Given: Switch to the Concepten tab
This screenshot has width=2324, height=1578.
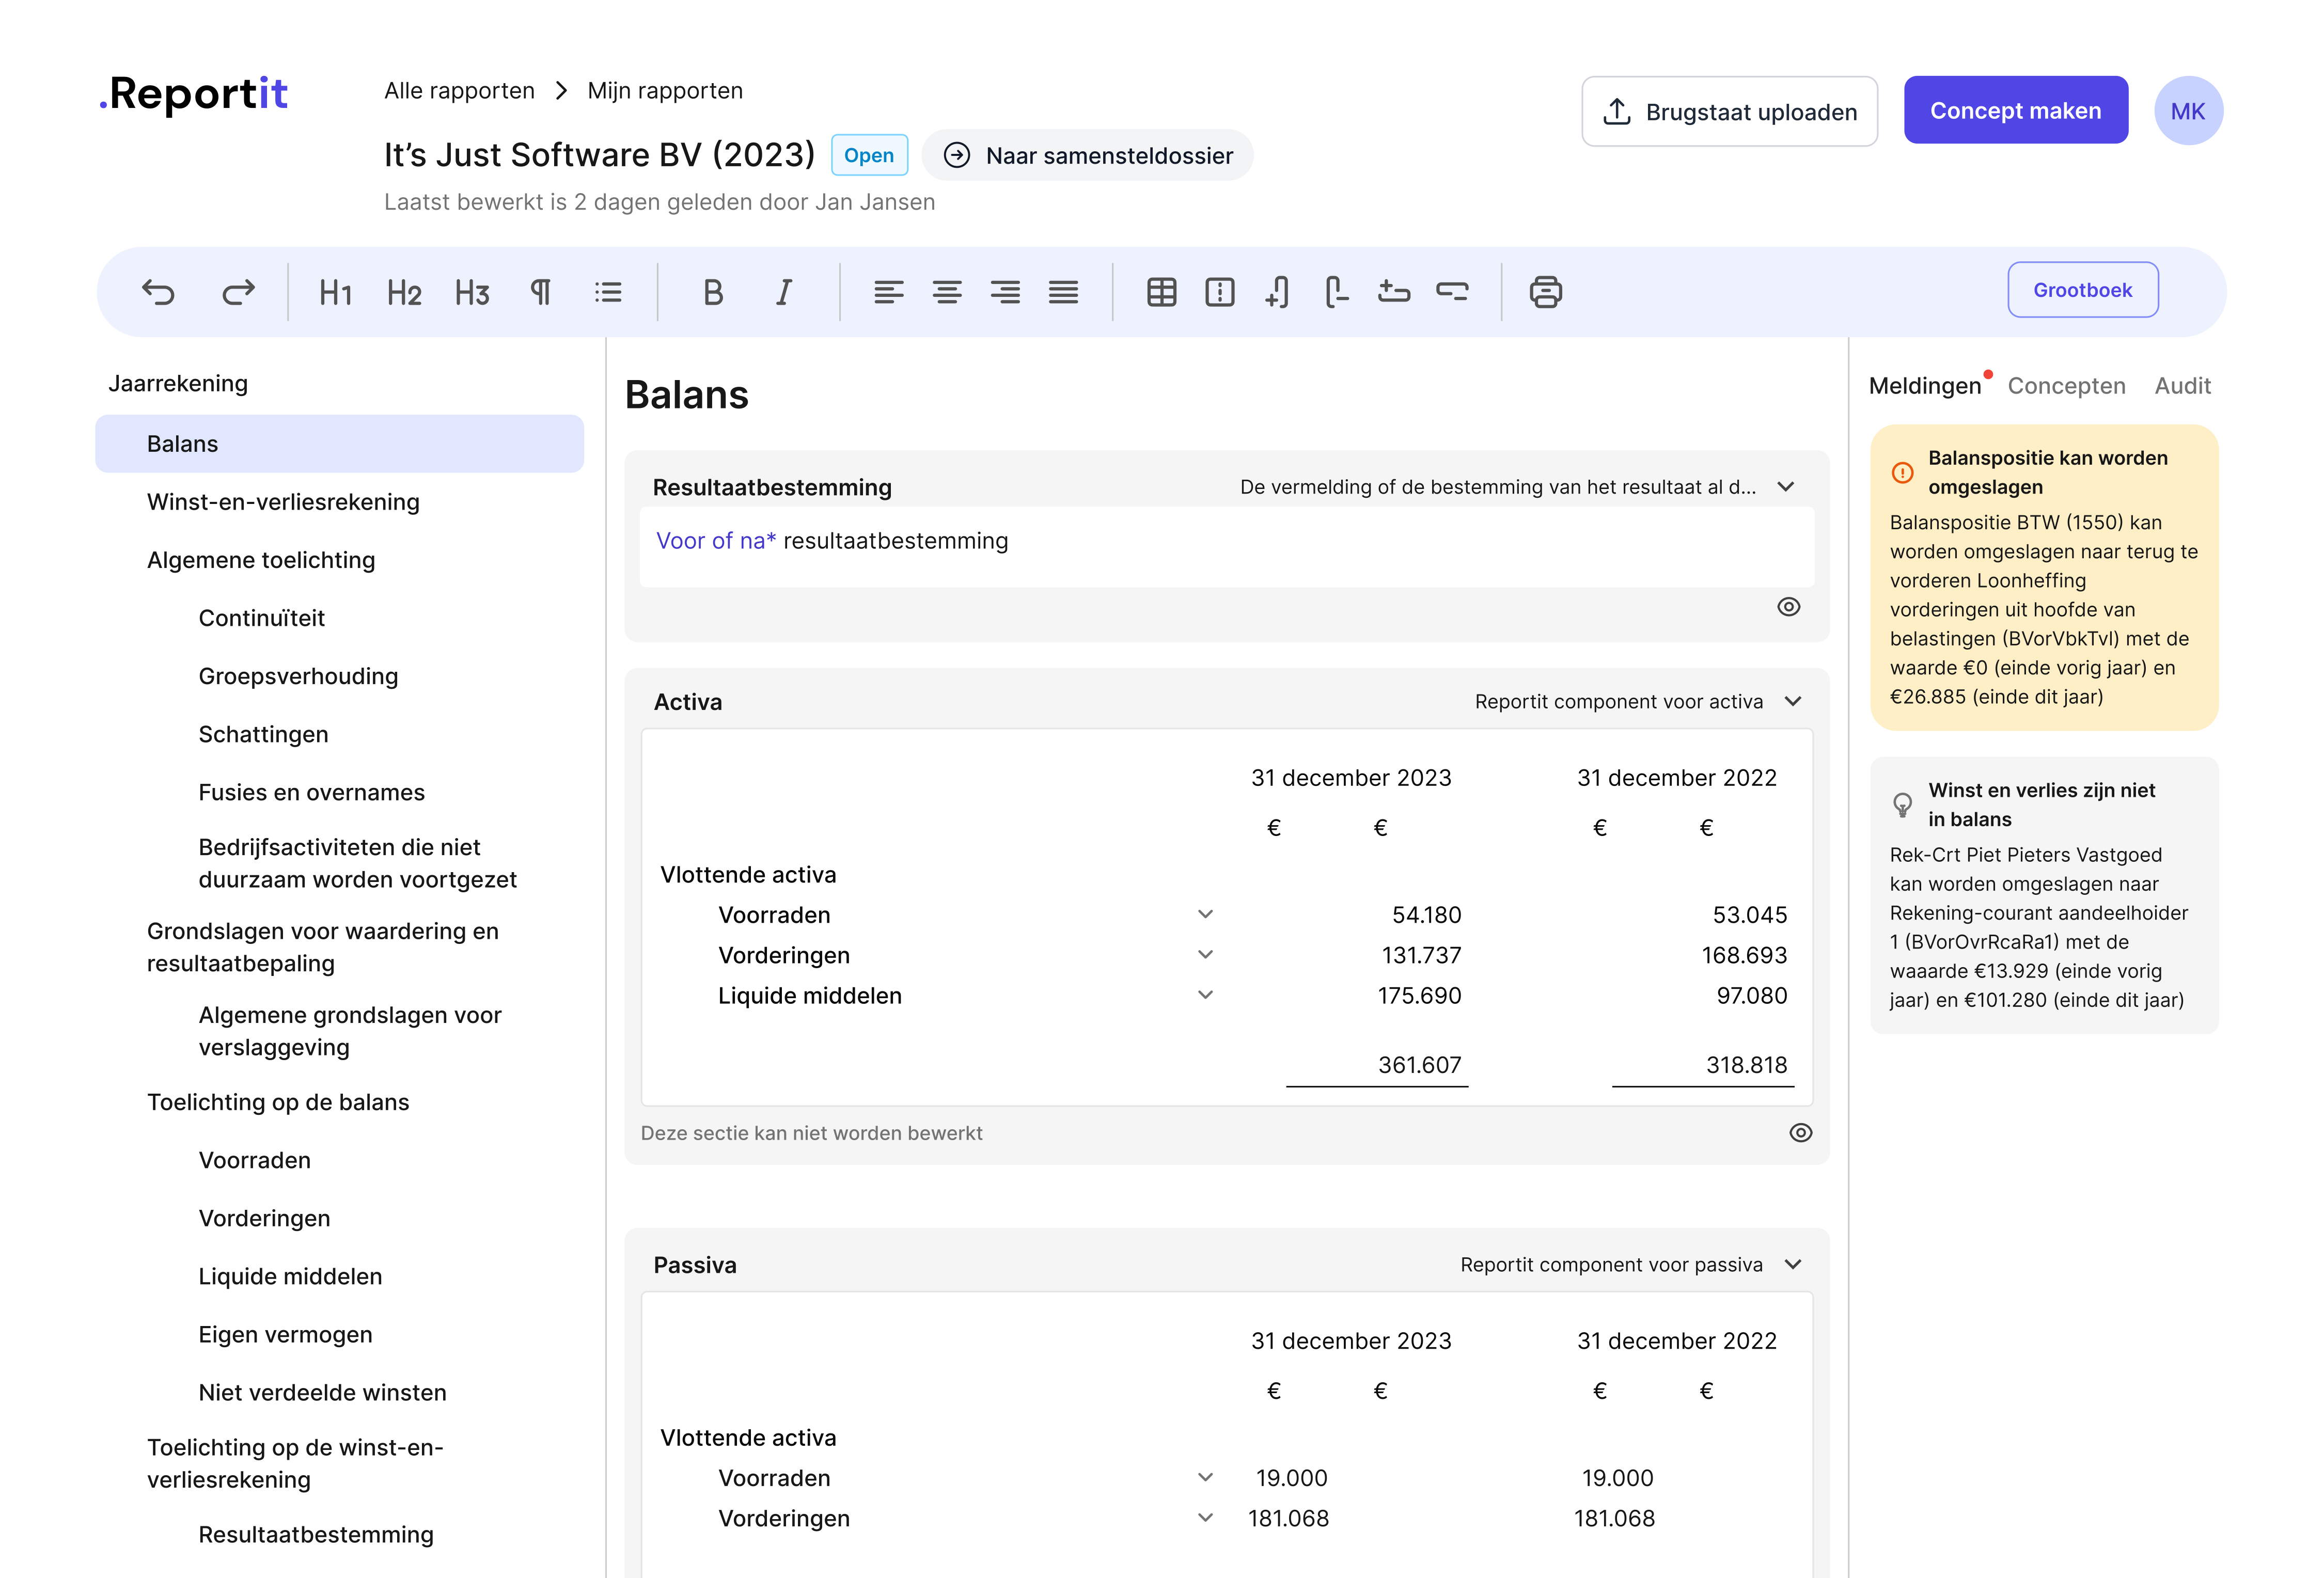Looking at the screenshot, I should pos(2066,386).
